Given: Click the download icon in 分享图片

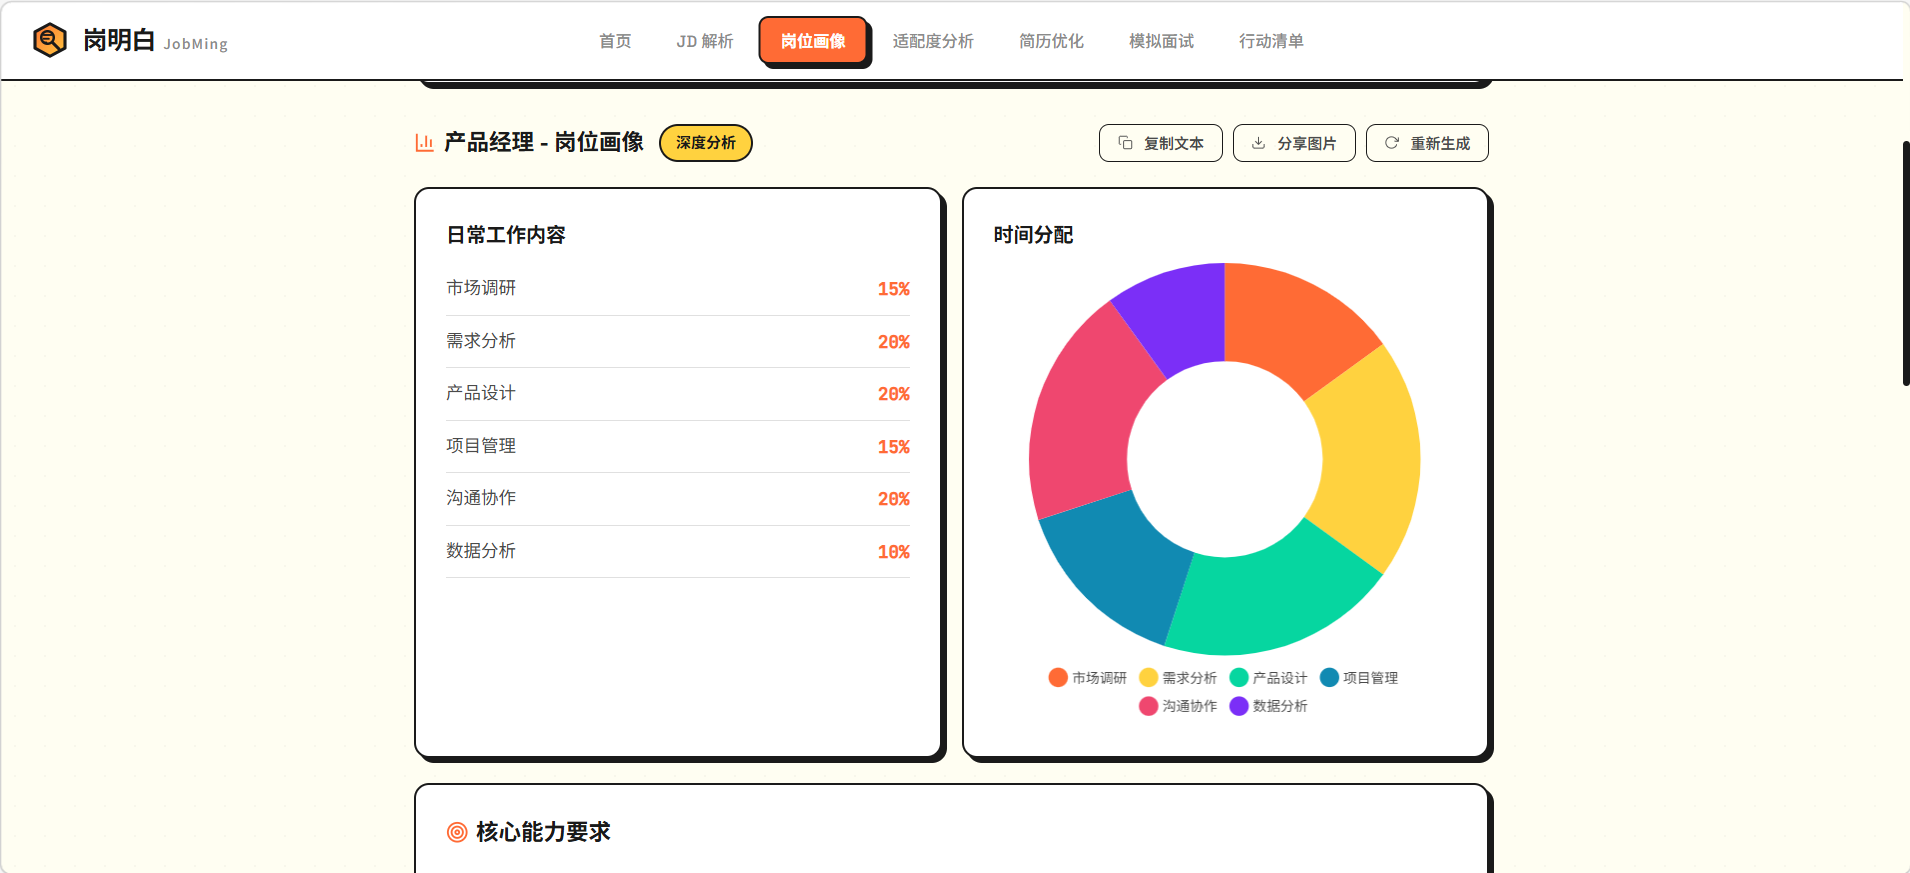Looking at the screenshot, I should point(1258,143).
